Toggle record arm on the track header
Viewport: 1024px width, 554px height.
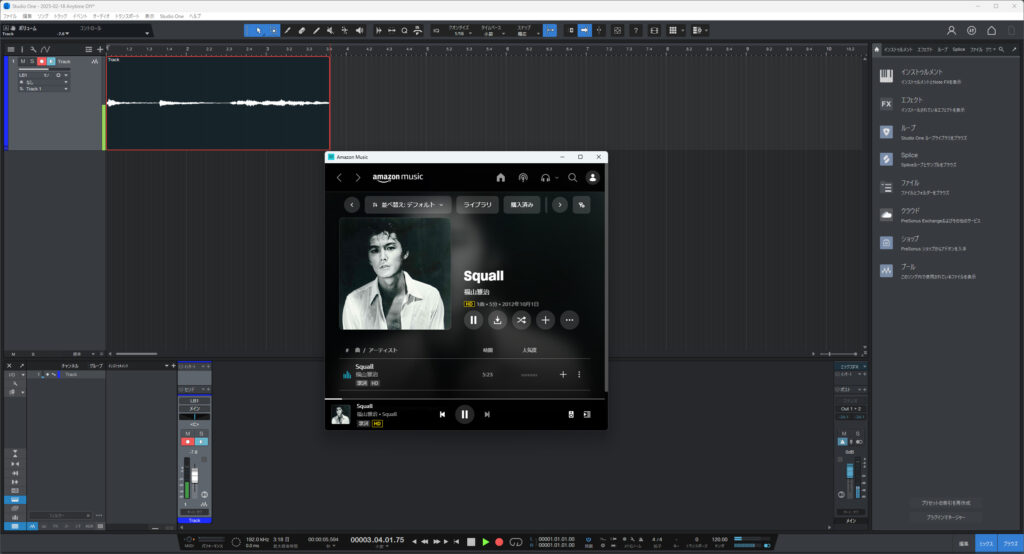click(x=41, y=62)
